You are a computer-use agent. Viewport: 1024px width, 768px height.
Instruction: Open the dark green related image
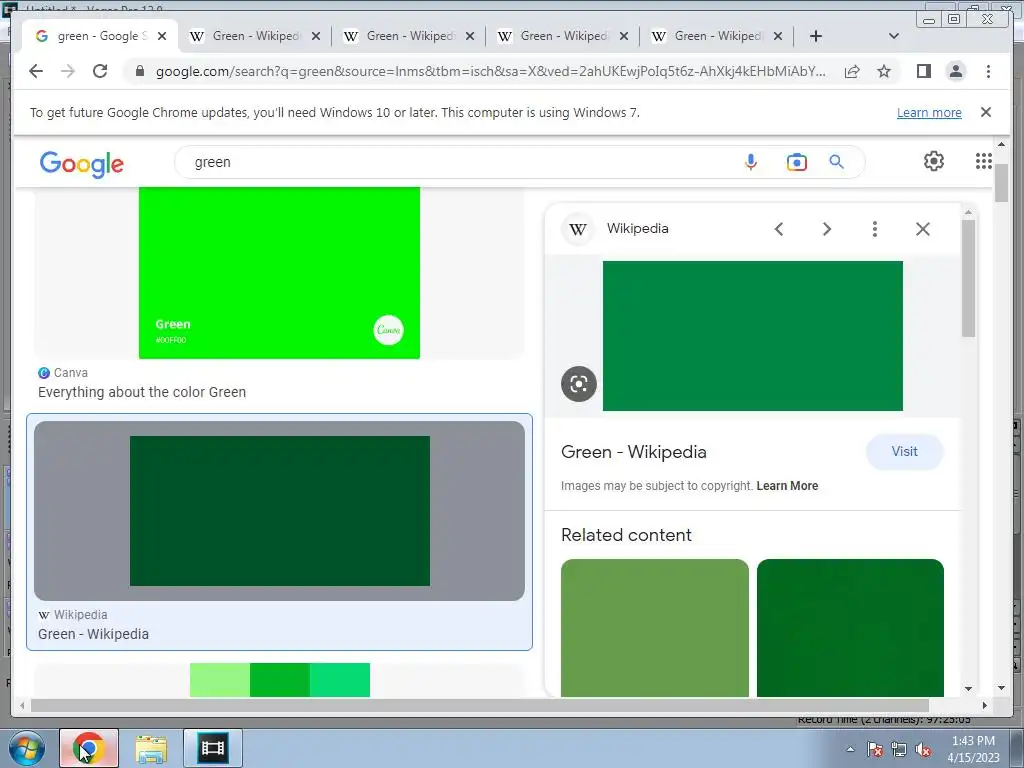(850, 628)
